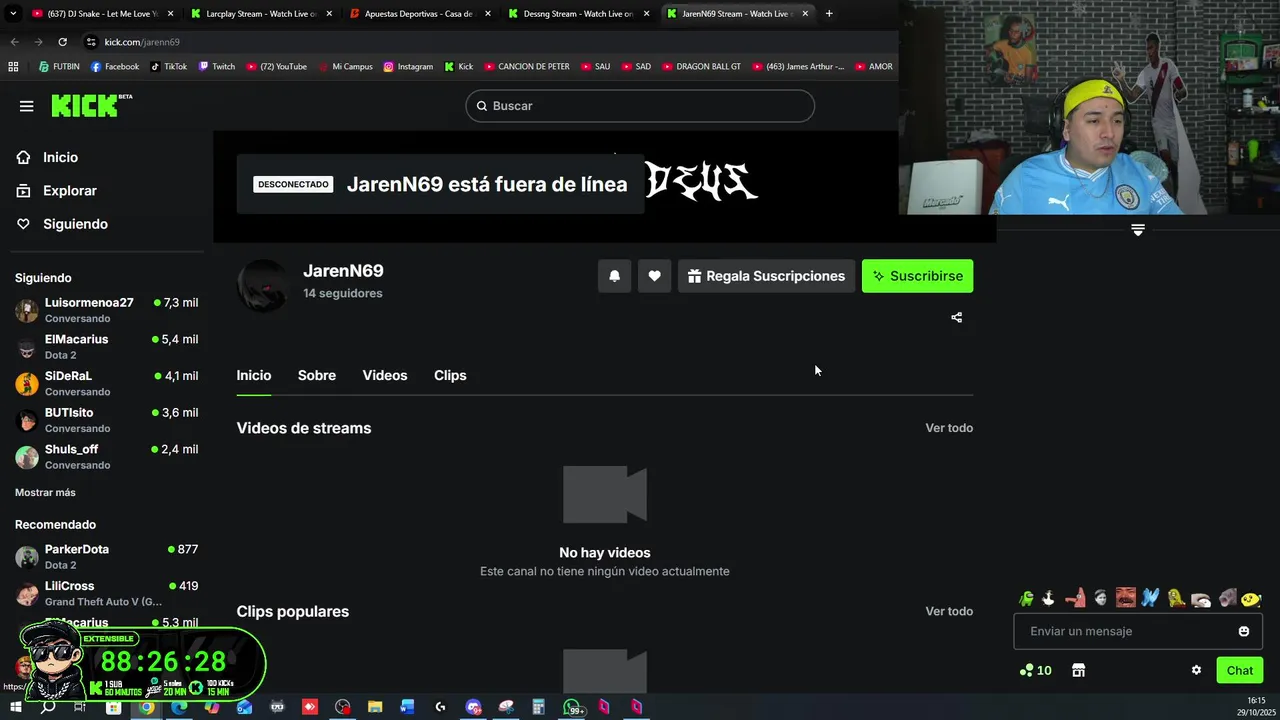Image resolution: width=1280 pixels, height=720 pixels.
Task: Select the Inicio channel tab
Action: pyautogui.click(x=254, y=375)
